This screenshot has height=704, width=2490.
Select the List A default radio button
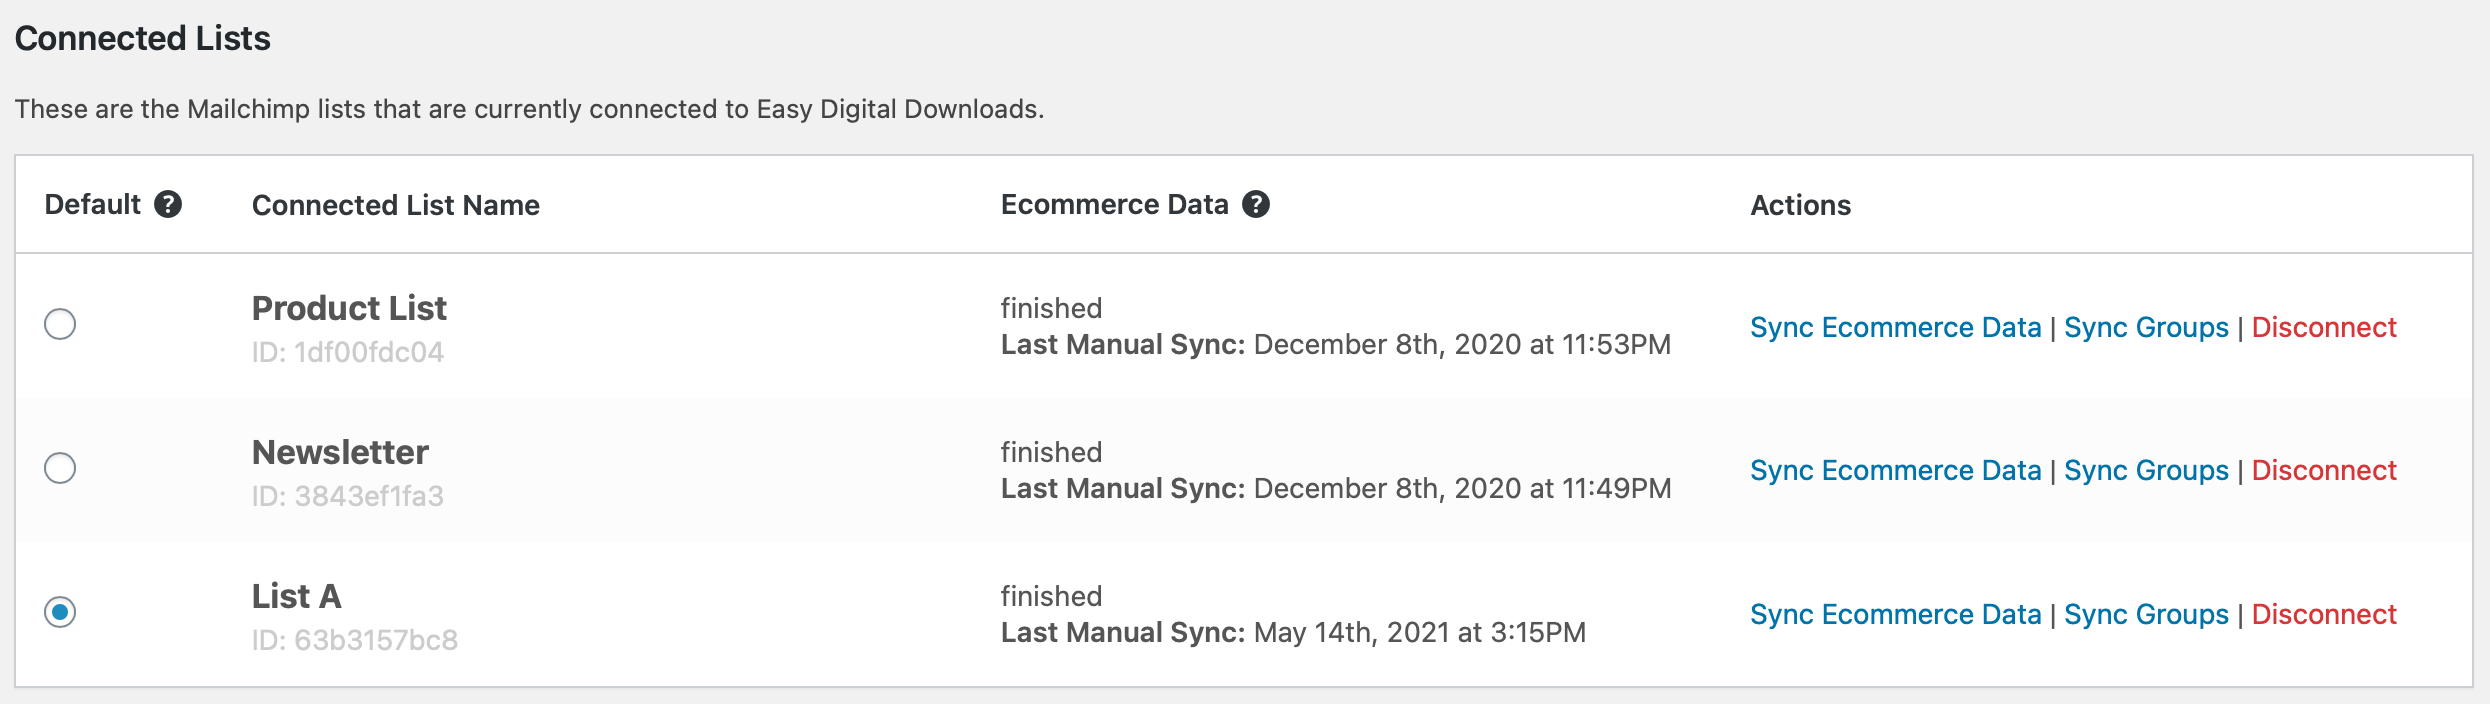coord(60,612)
